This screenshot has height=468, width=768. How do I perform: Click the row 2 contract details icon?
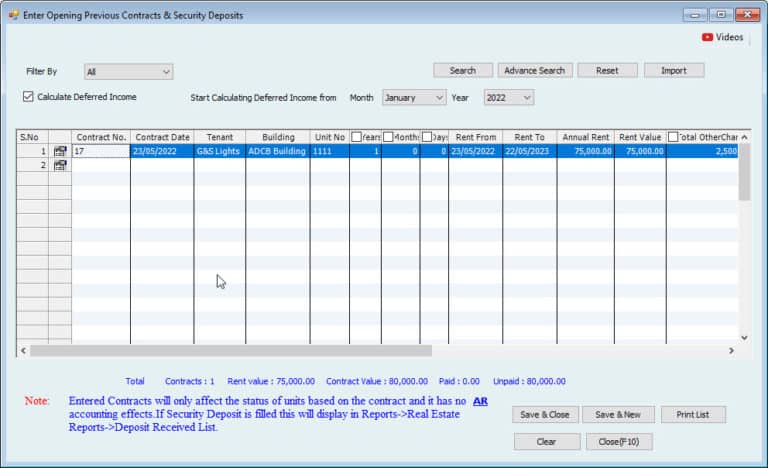coord(60,165)
